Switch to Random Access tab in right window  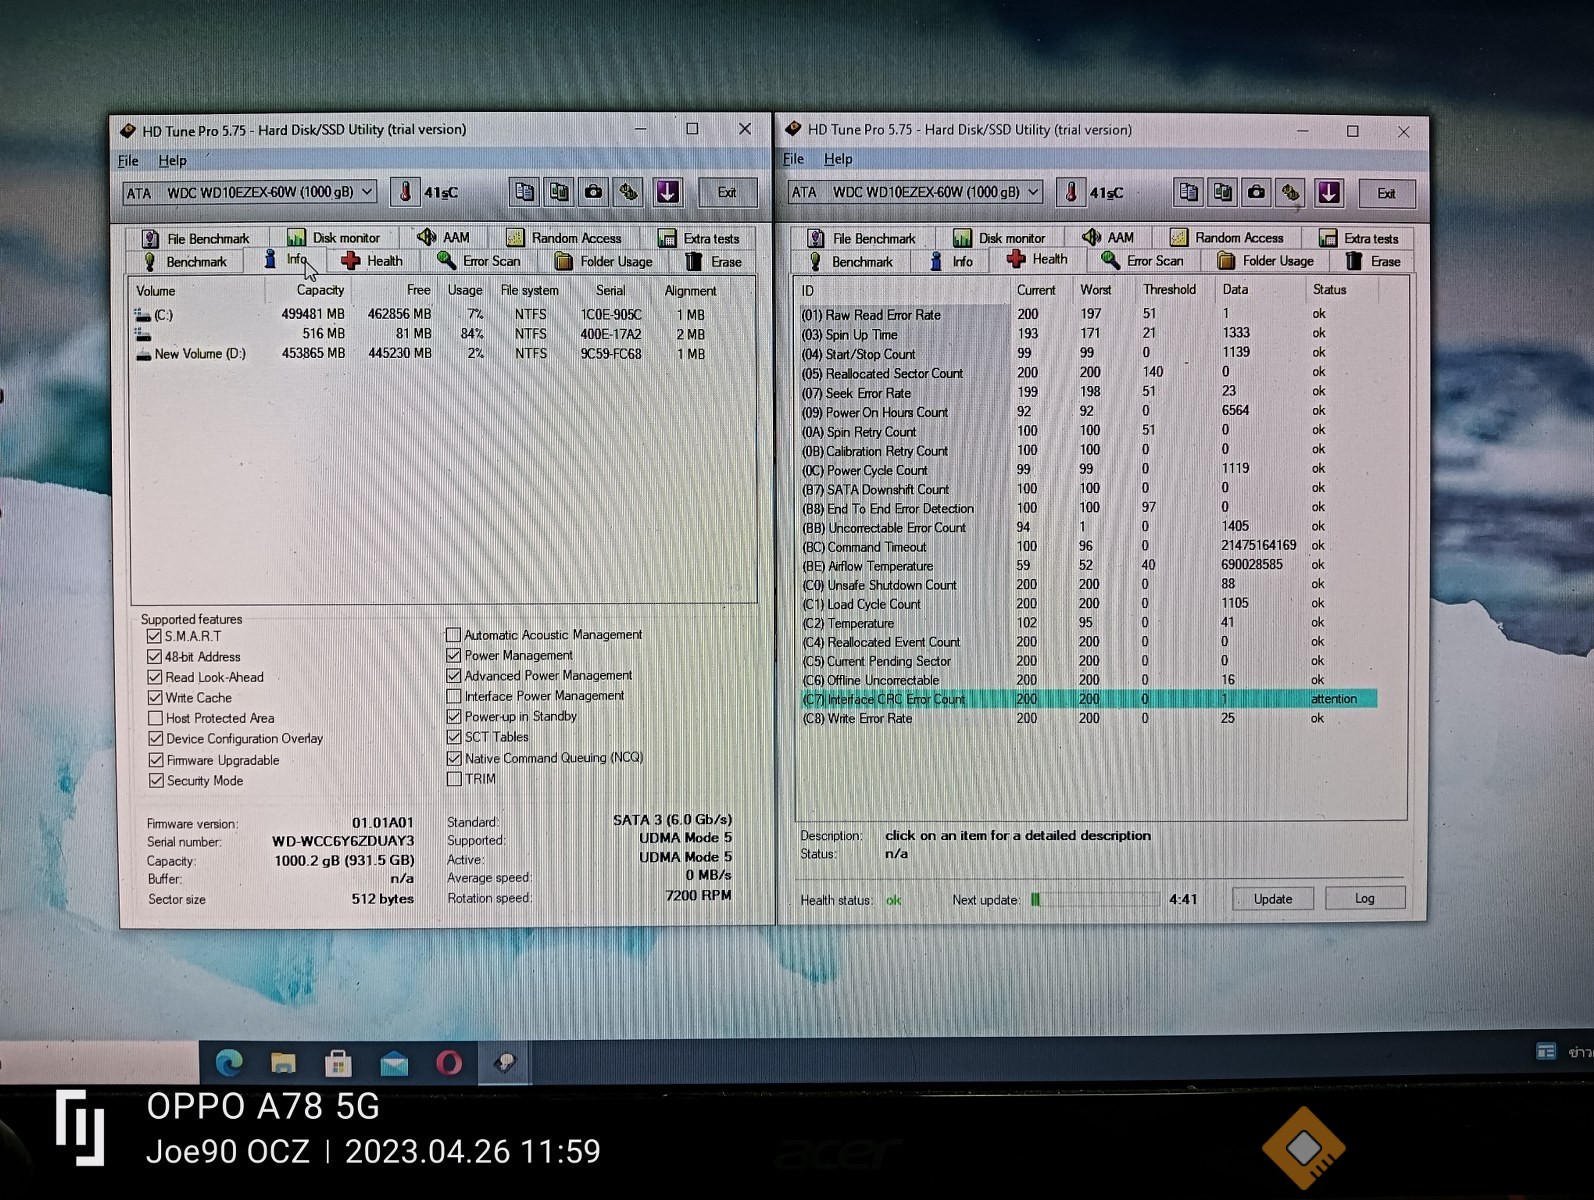[x=1226, y=237]
